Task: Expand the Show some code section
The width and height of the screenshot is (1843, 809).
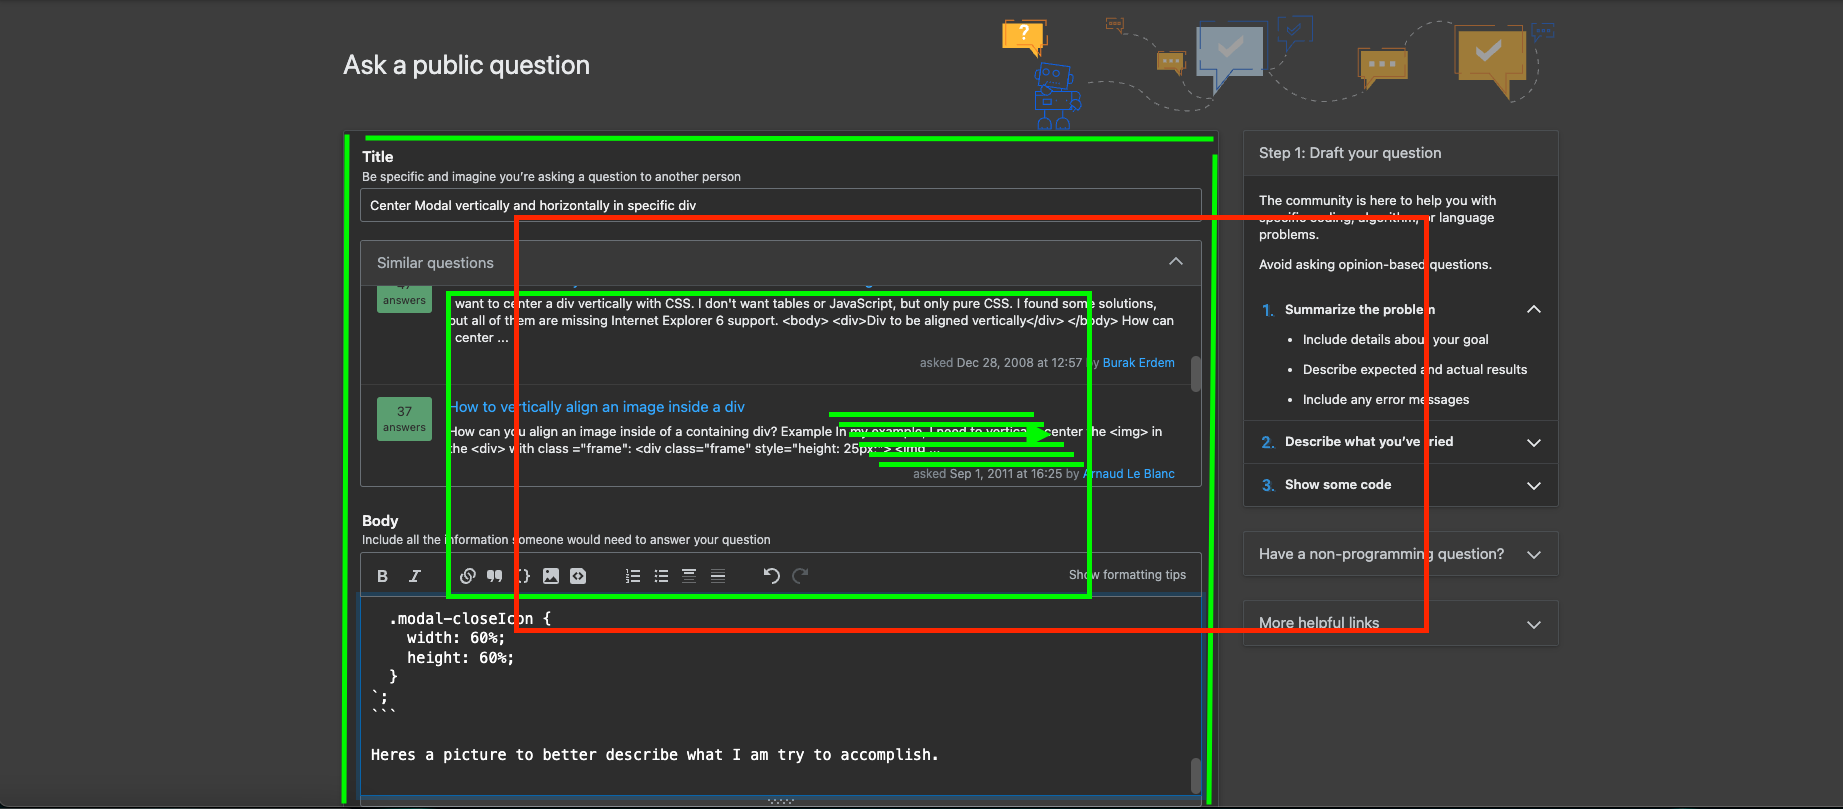Action: click(1534, 485)
